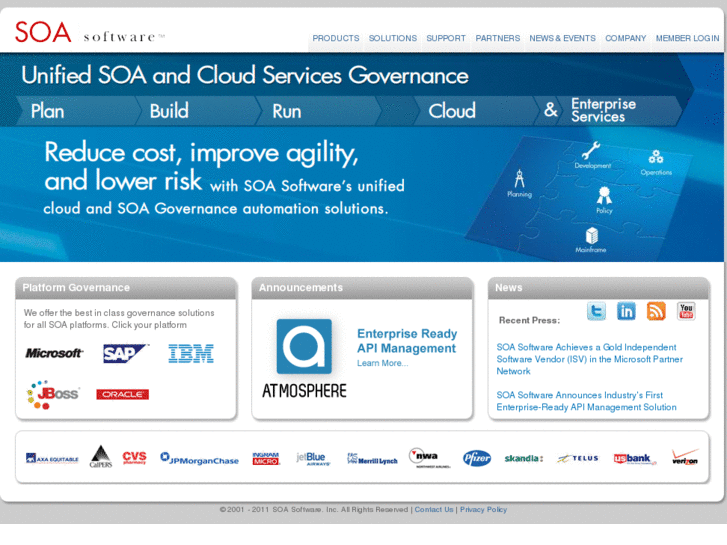
Task: Read the Enterprise-Ready API Management Solution announcement
Action: click(x=586, y=401)
